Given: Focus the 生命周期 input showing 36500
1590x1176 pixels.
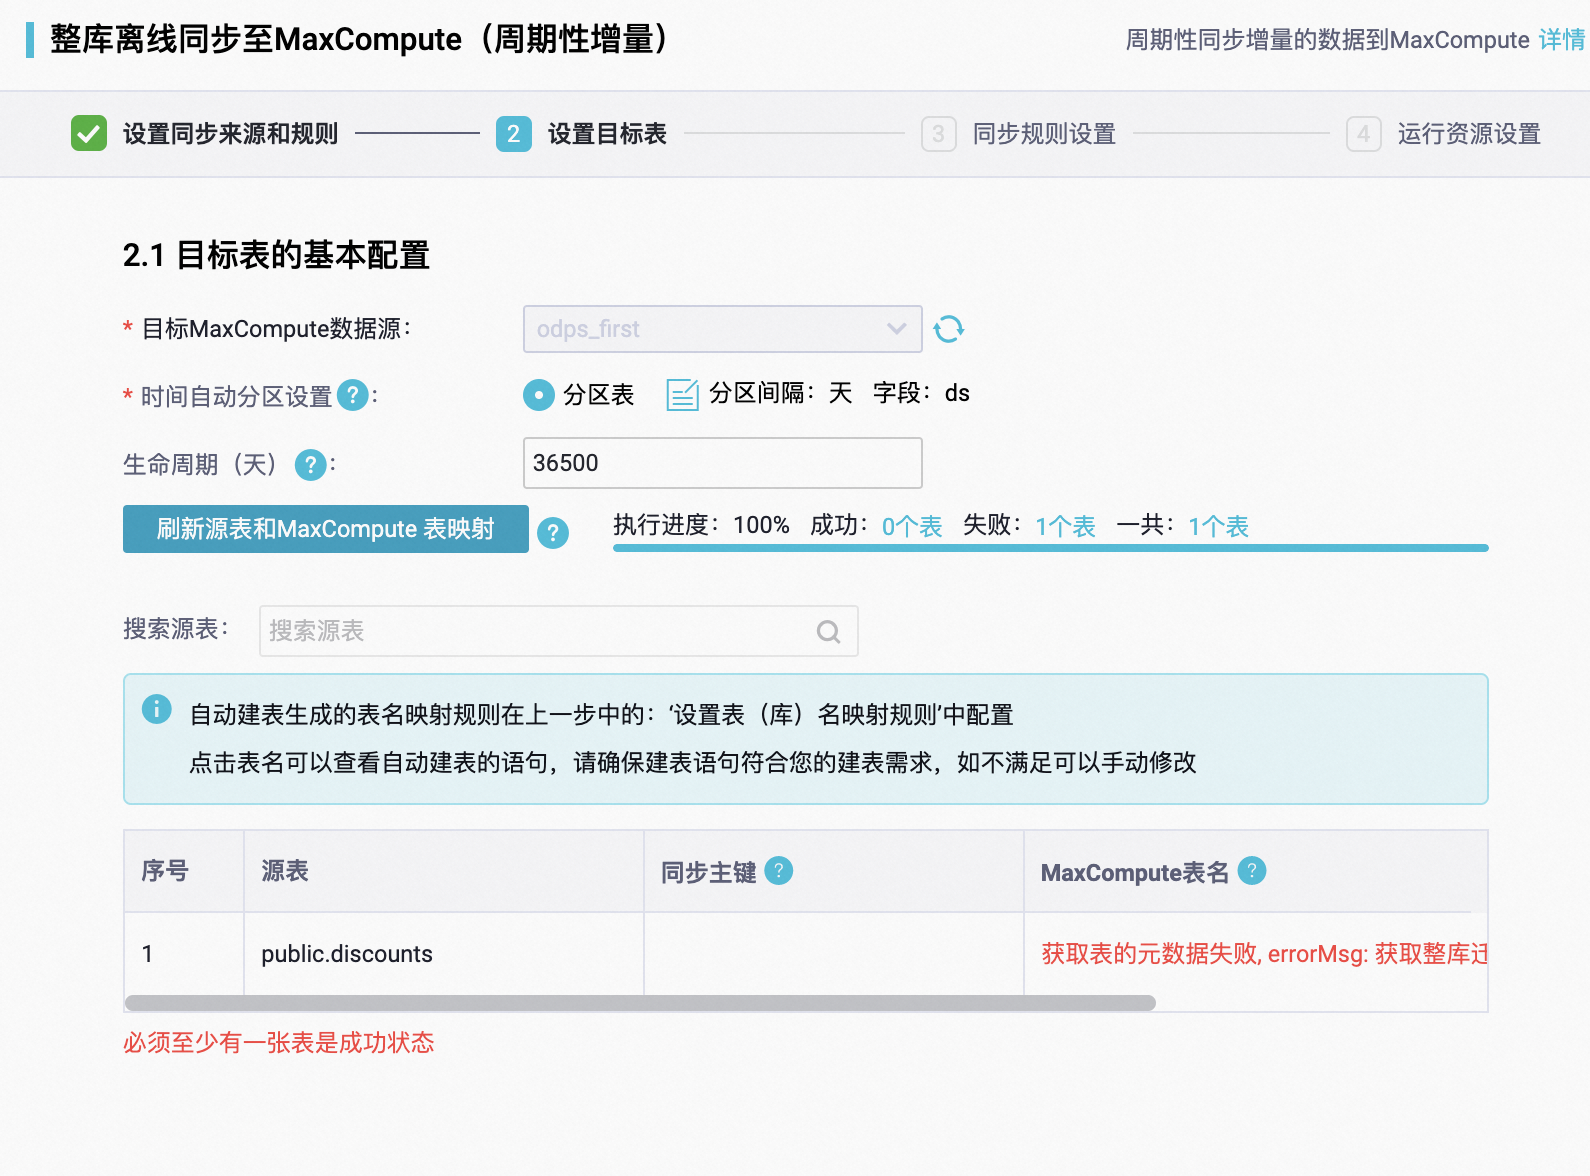Looking at the screenshot, I should pyautogui.click(x=722, y=463).
